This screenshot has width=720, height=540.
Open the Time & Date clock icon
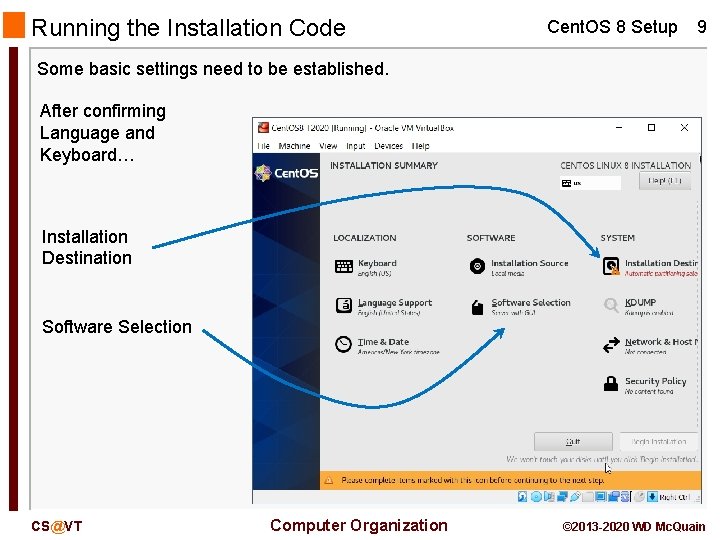point(343,344)
